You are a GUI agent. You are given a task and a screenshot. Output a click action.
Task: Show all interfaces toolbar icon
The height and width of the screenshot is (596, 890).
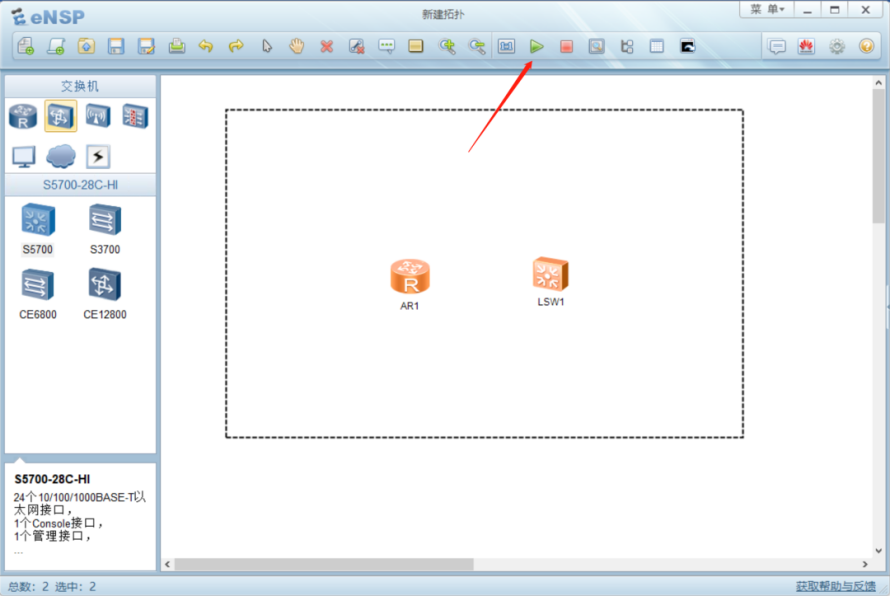point(627,46)
